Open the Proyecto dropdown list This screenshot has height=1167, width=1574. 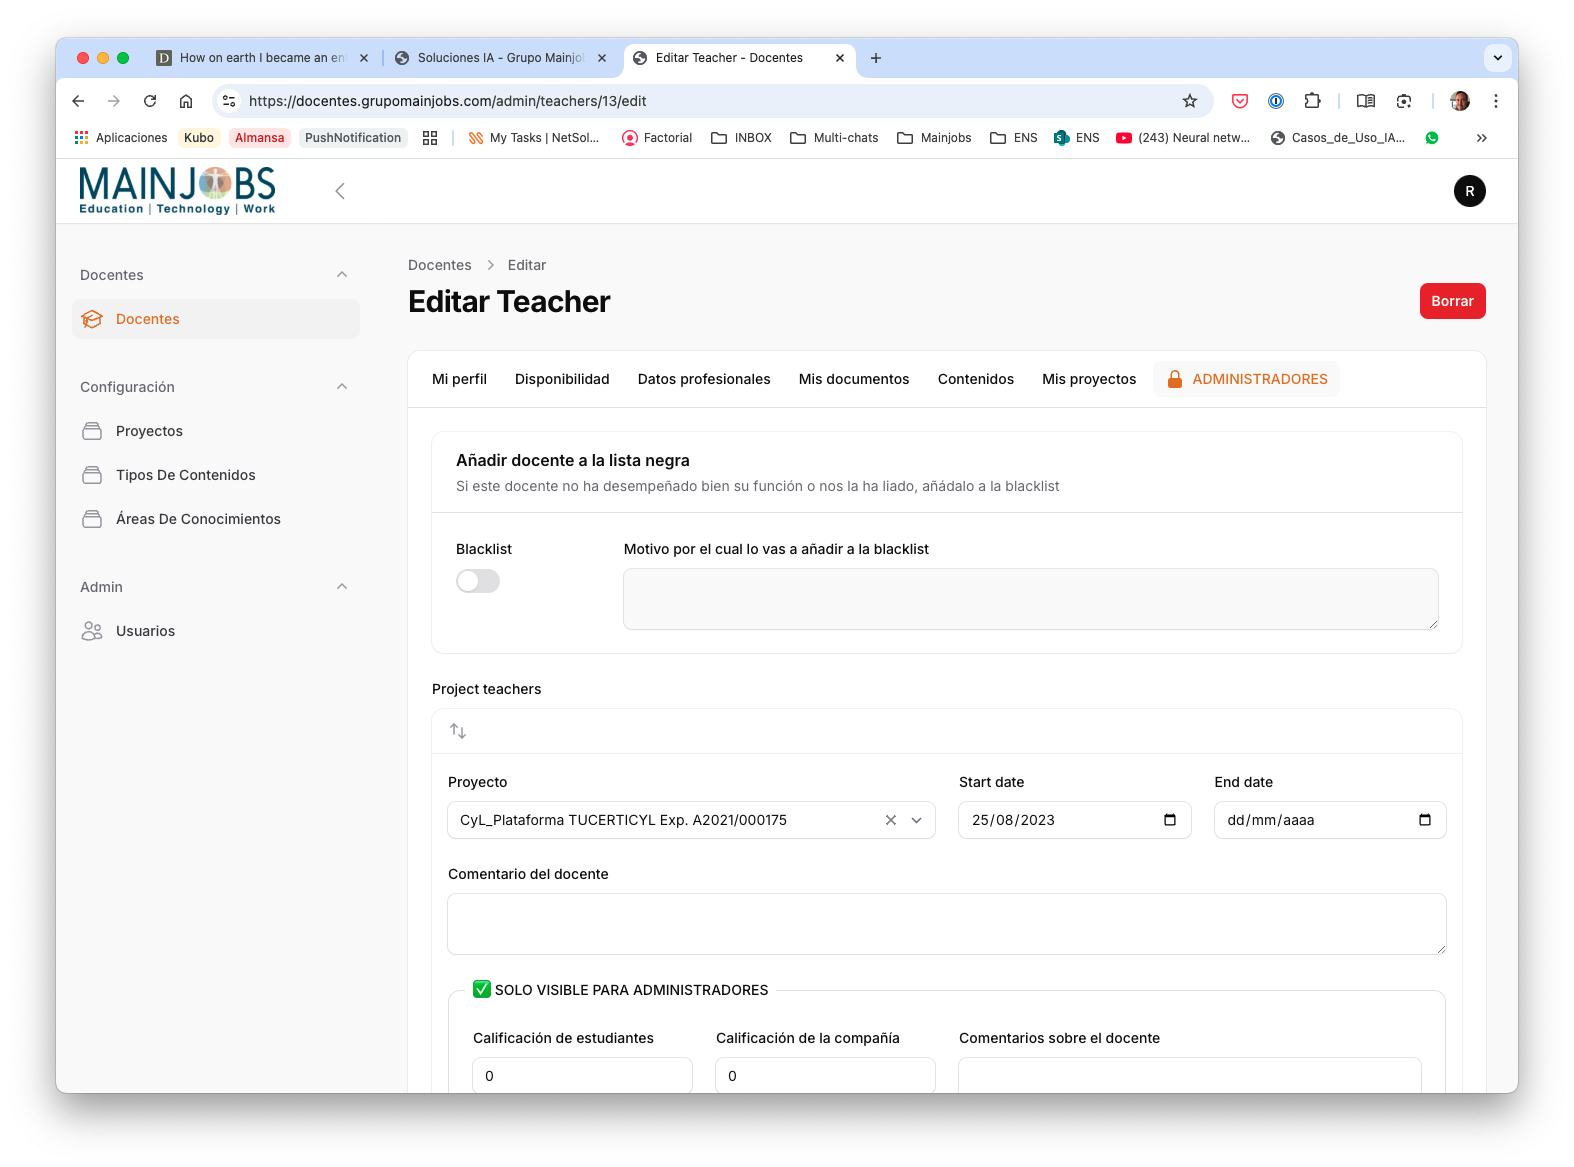[x=916, y=820]
